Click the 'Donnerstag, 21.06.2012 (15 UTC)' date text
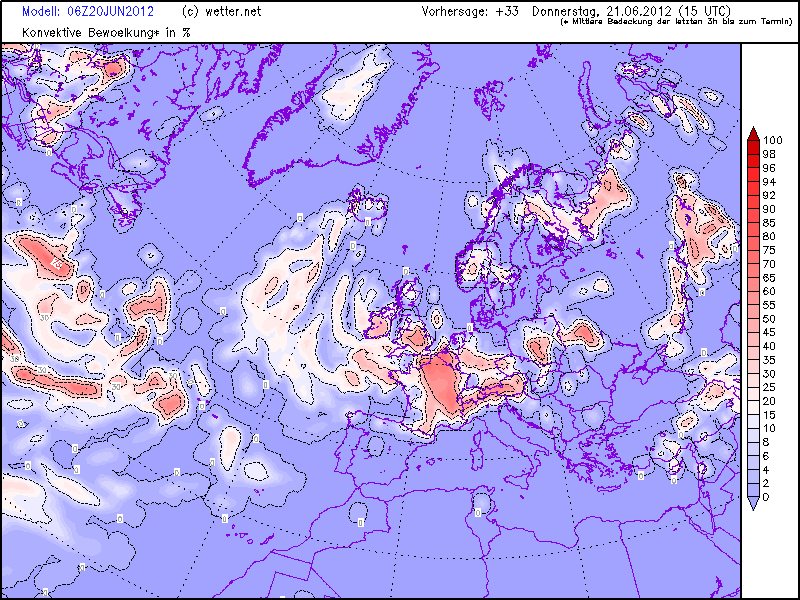This screenshot has width=800, height=600. click(631, 12)
